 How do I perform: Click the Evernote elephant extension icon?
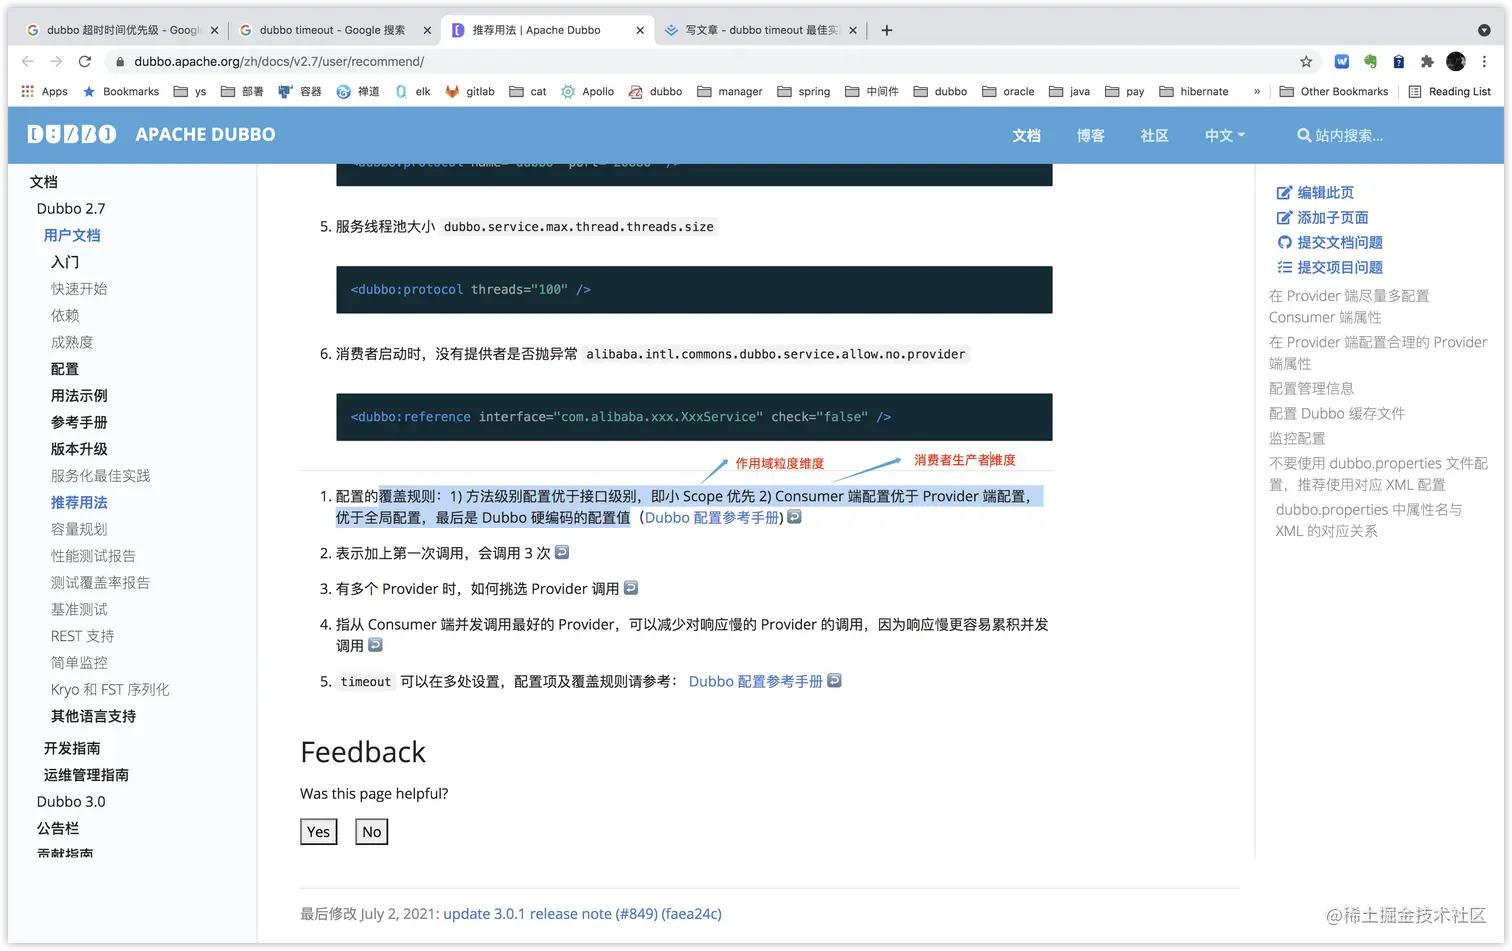tap(1370, 61)
